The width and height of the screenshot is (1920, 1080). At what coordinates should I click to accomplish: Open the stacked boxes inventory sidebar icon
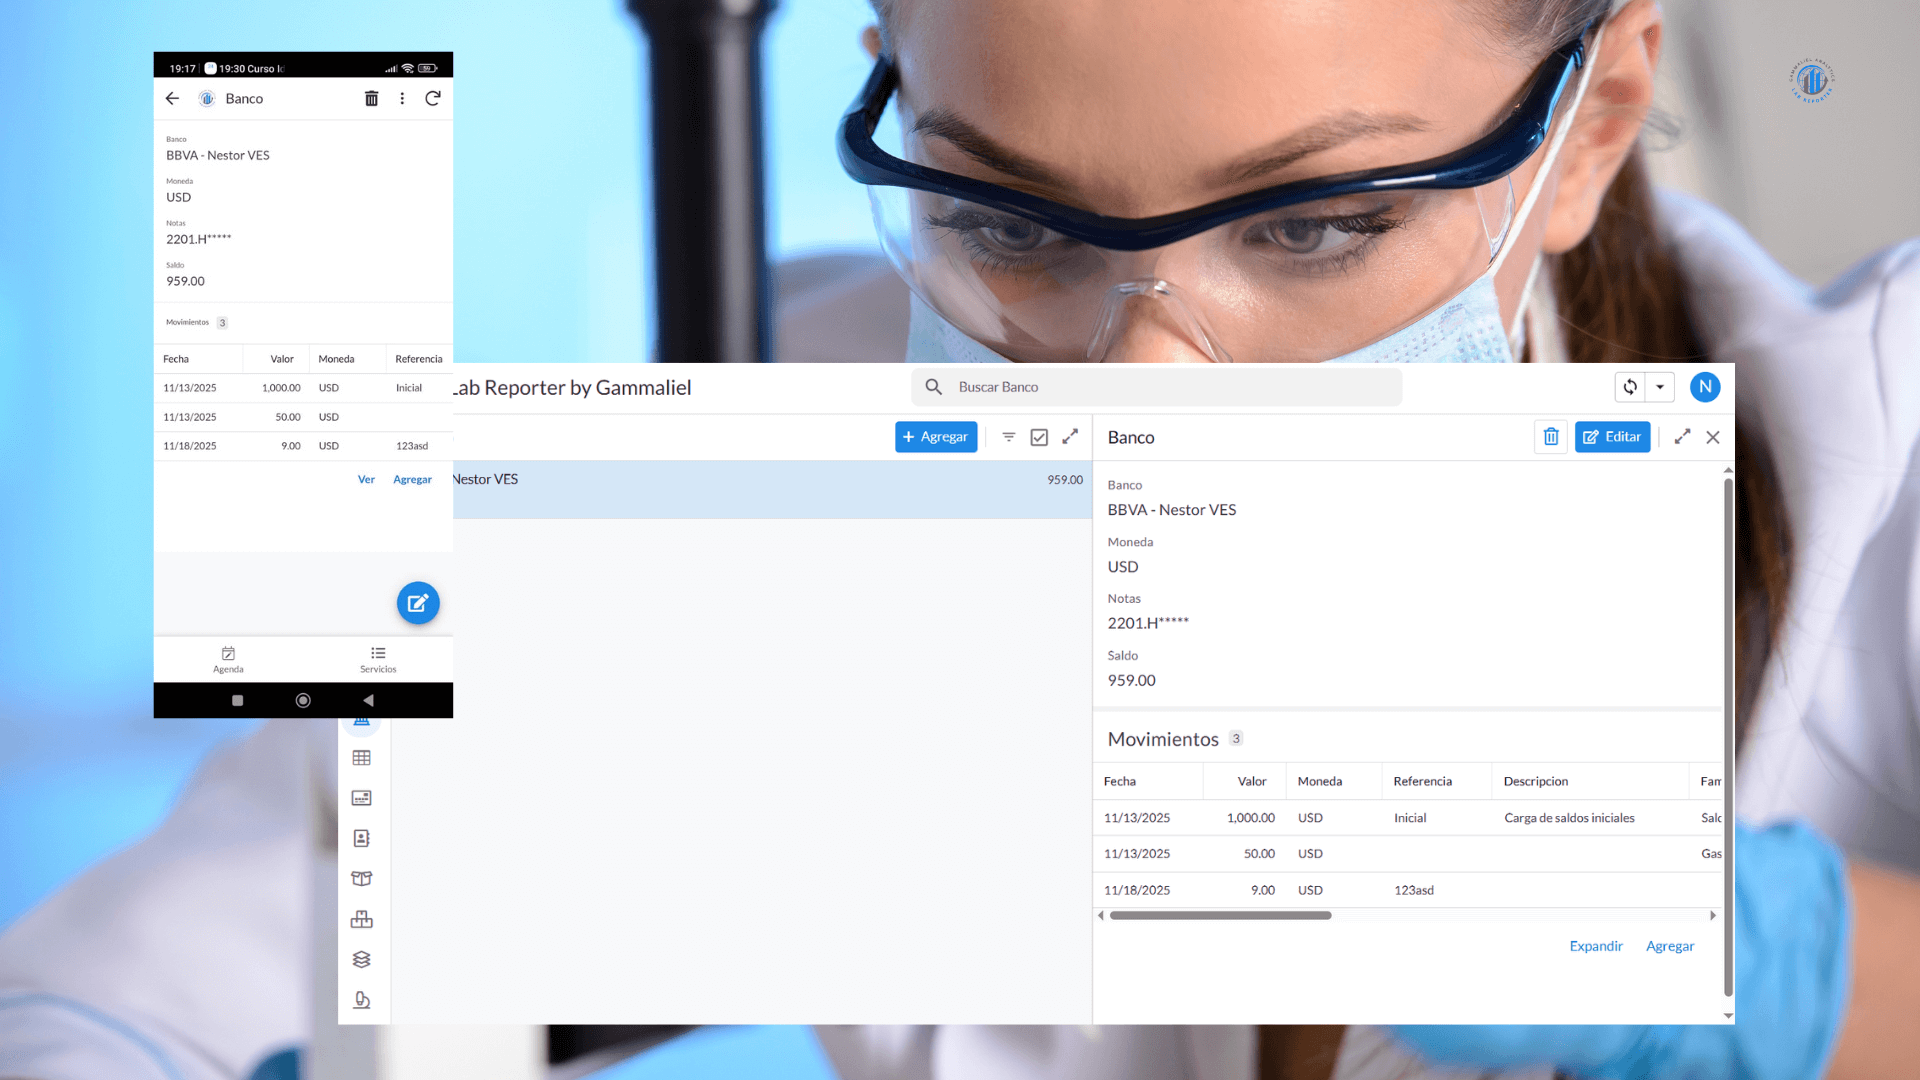point(362,919)
